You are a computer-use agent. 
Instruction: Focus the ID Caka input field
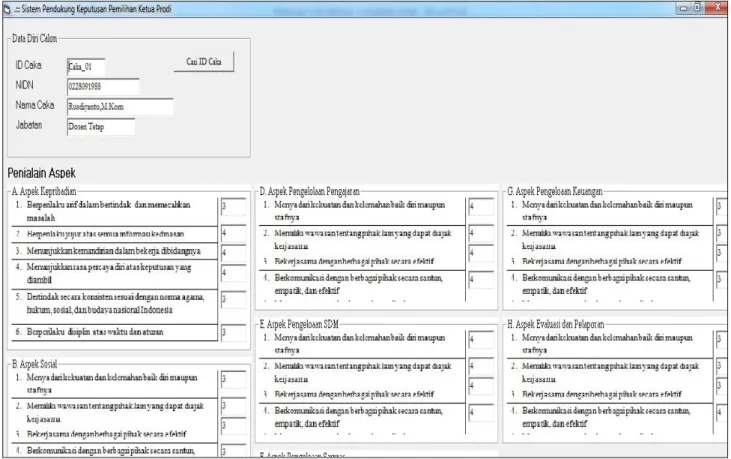pyautogui.click(x=86, y=67)
